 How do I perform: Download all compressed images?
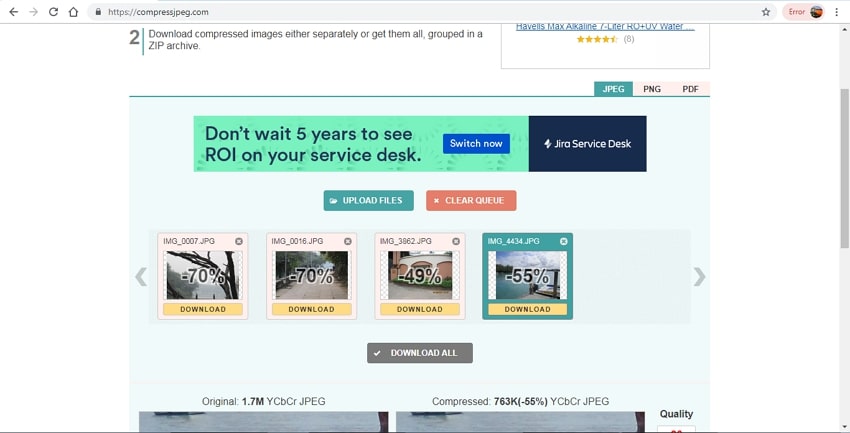[x=420, y=353]
